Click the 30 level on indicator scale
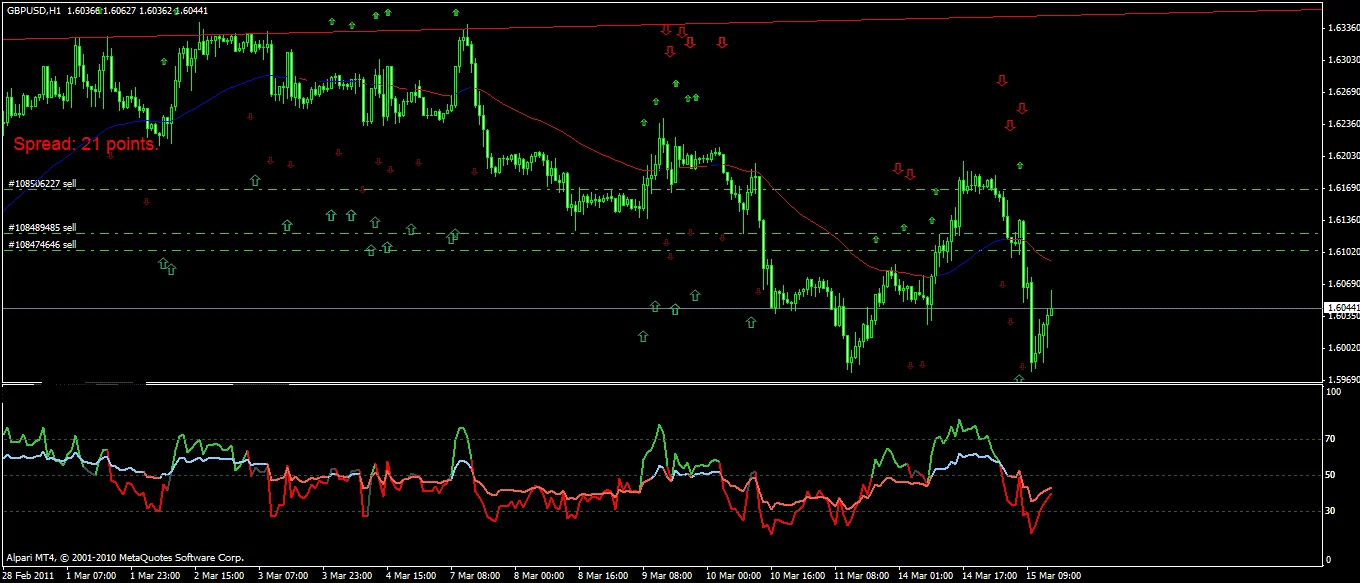The width and height of the screenshot is (1360, 583). tap(1331, 511)
